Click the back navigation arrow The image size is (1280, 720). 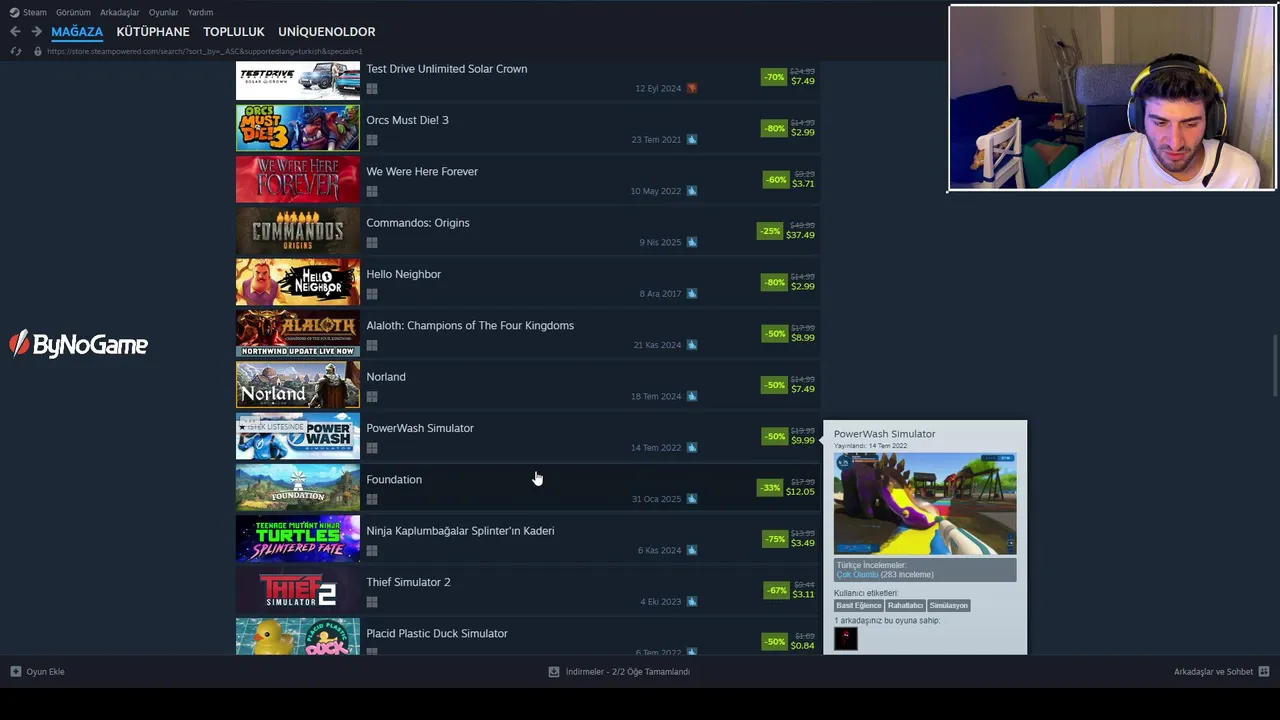point(15,32)
